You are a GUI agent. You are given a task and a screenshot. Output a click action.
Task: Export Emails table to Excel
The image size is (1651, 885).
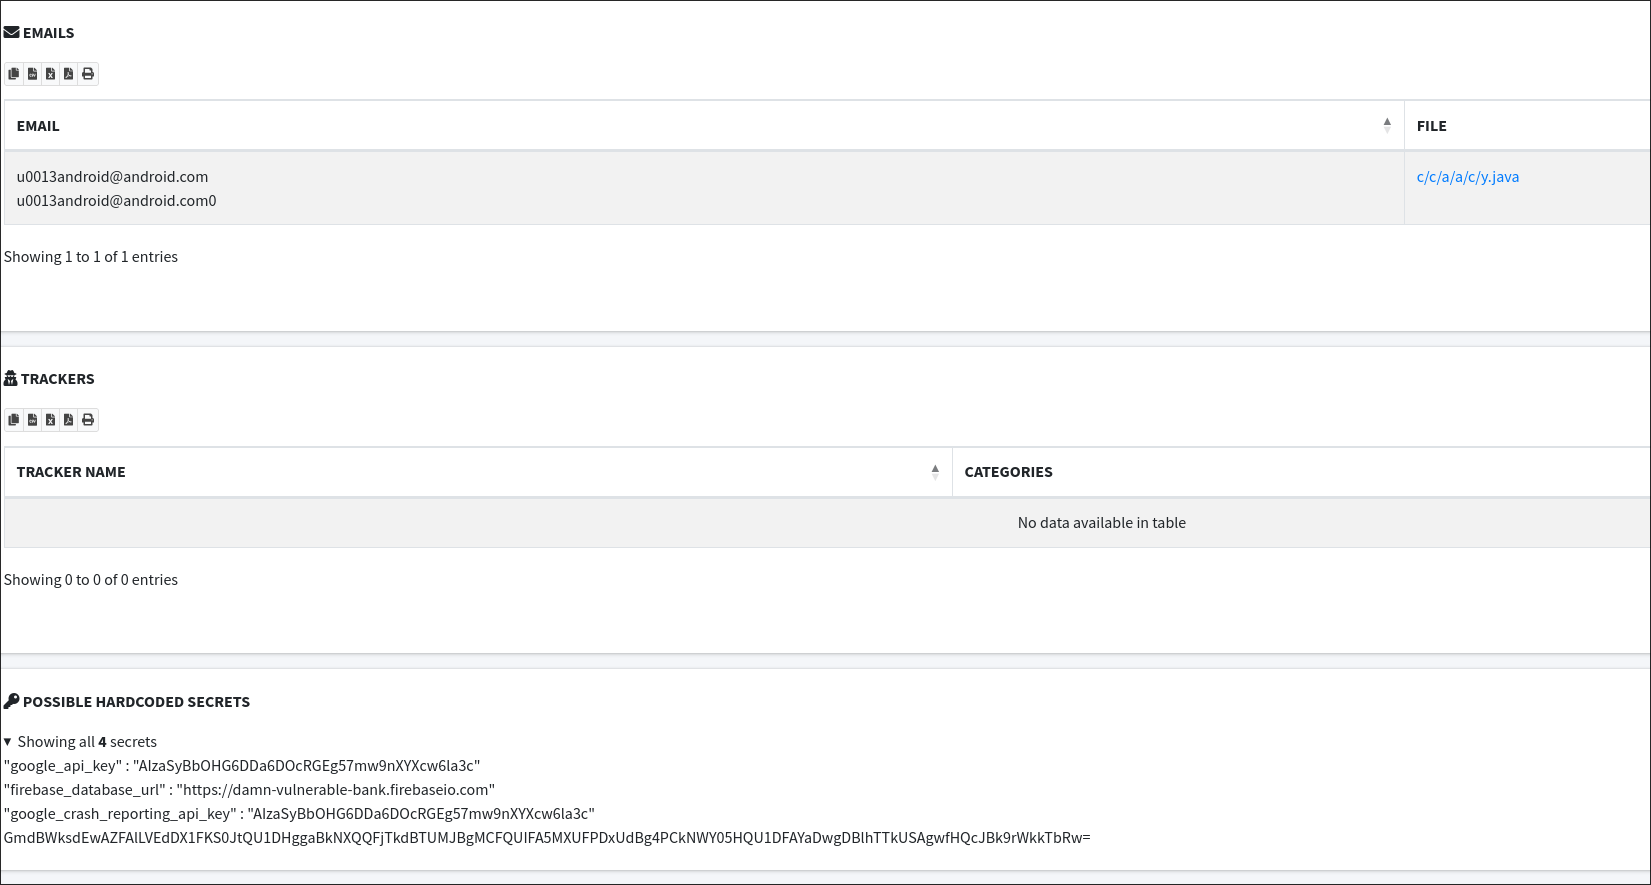tap(50, 74)
